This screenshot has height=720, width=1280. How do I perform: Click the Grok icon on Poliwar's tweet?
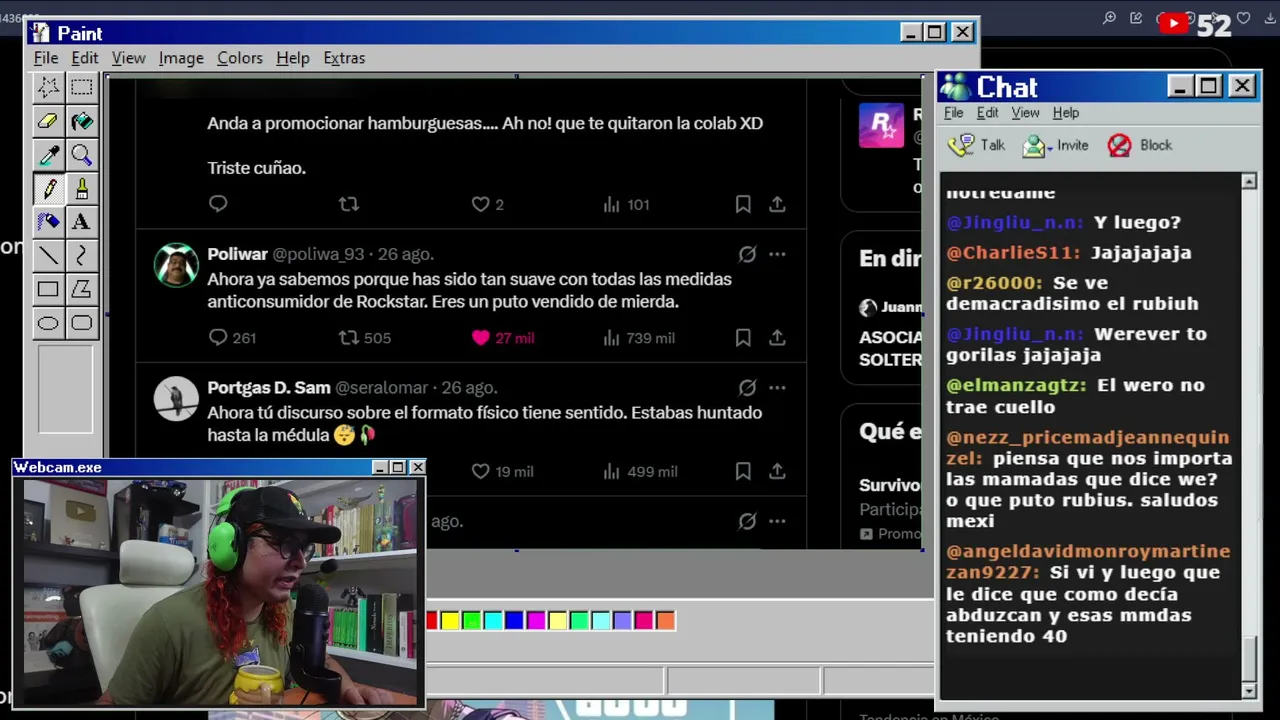[x=747, y=254]
